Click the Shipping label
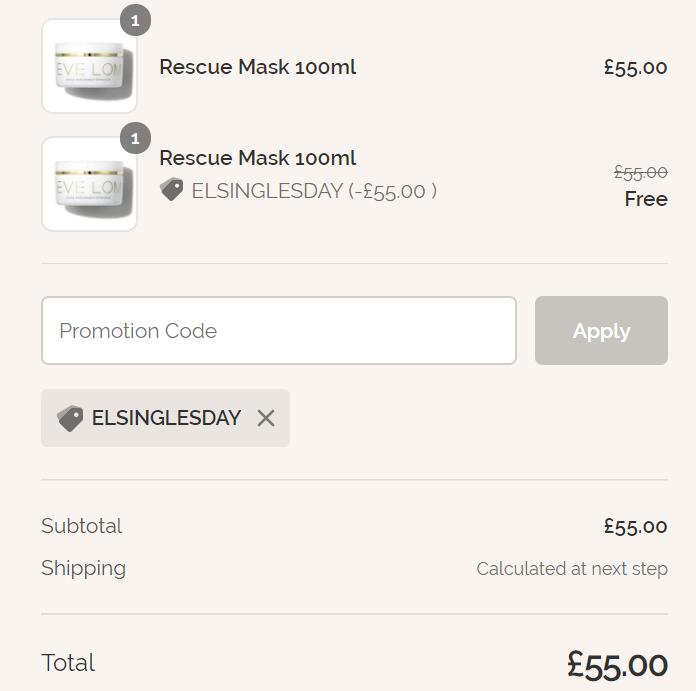 coord(83,569)
